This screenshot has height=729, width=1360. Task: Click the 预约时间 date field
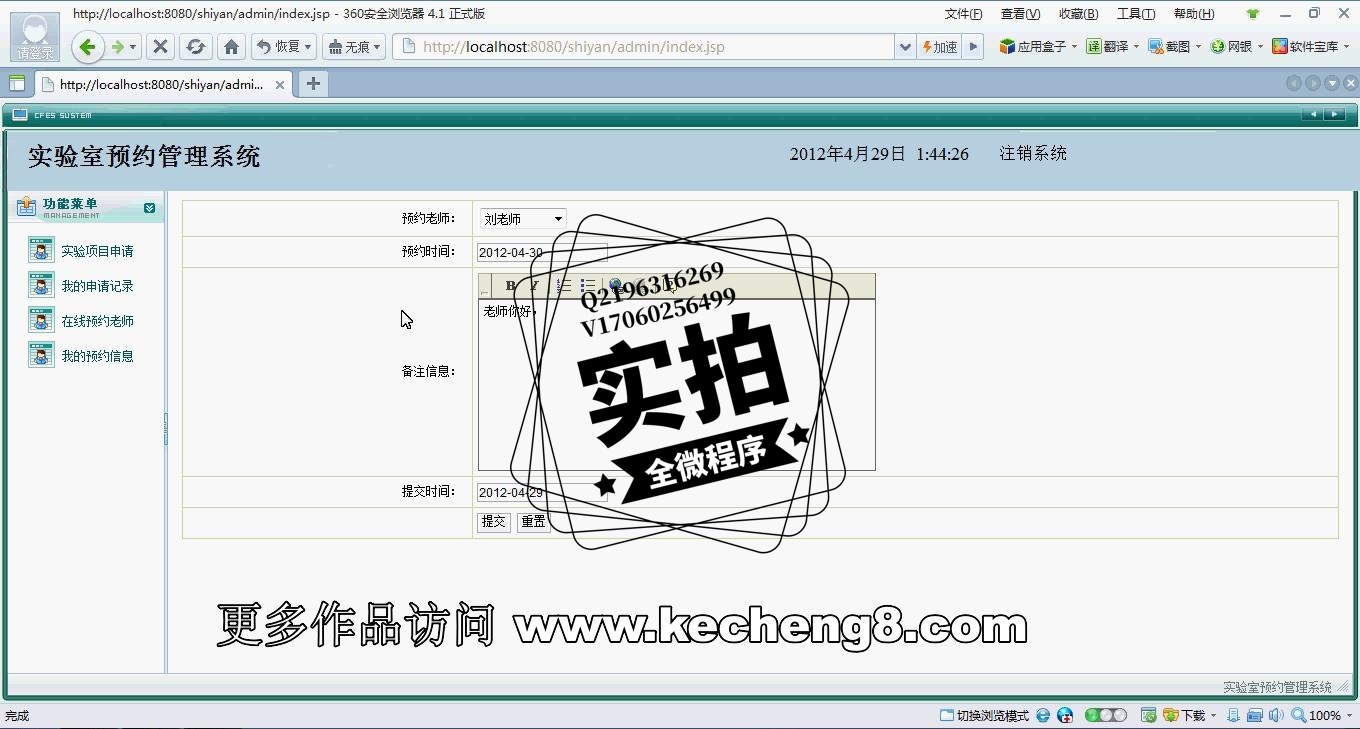542,253
